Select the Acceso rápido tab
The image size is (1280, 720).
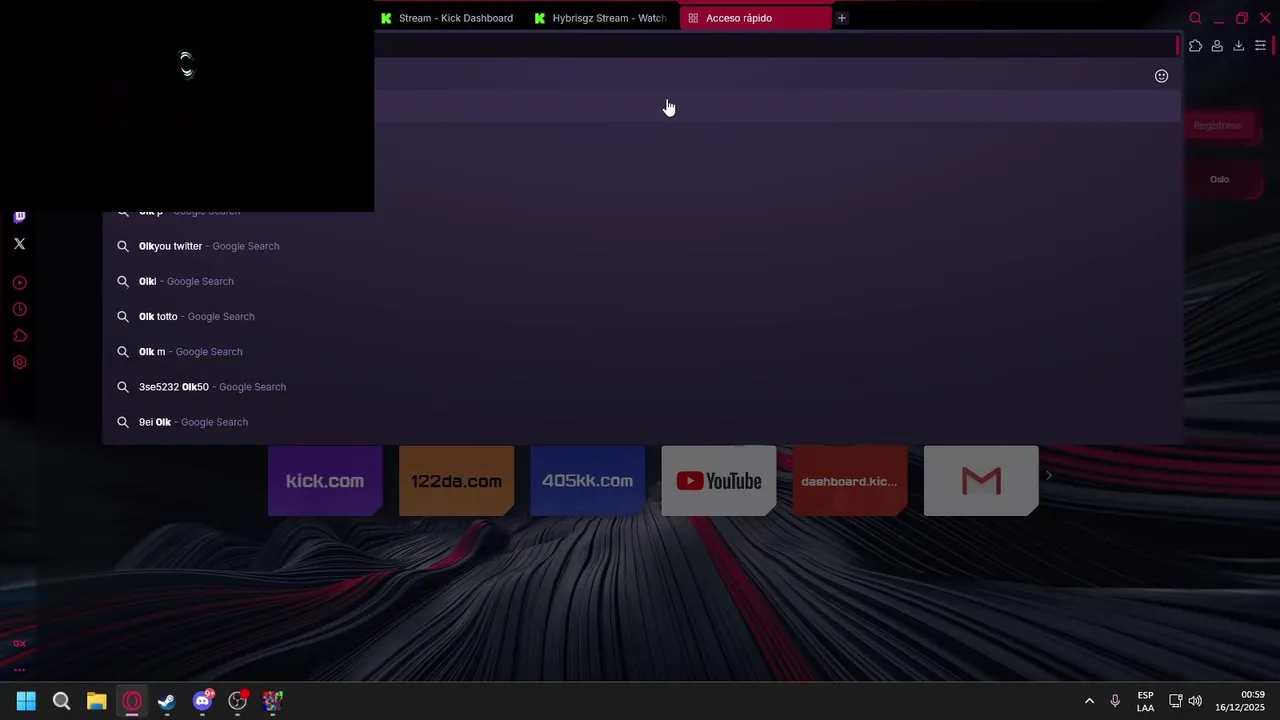(x=755, y=18)
